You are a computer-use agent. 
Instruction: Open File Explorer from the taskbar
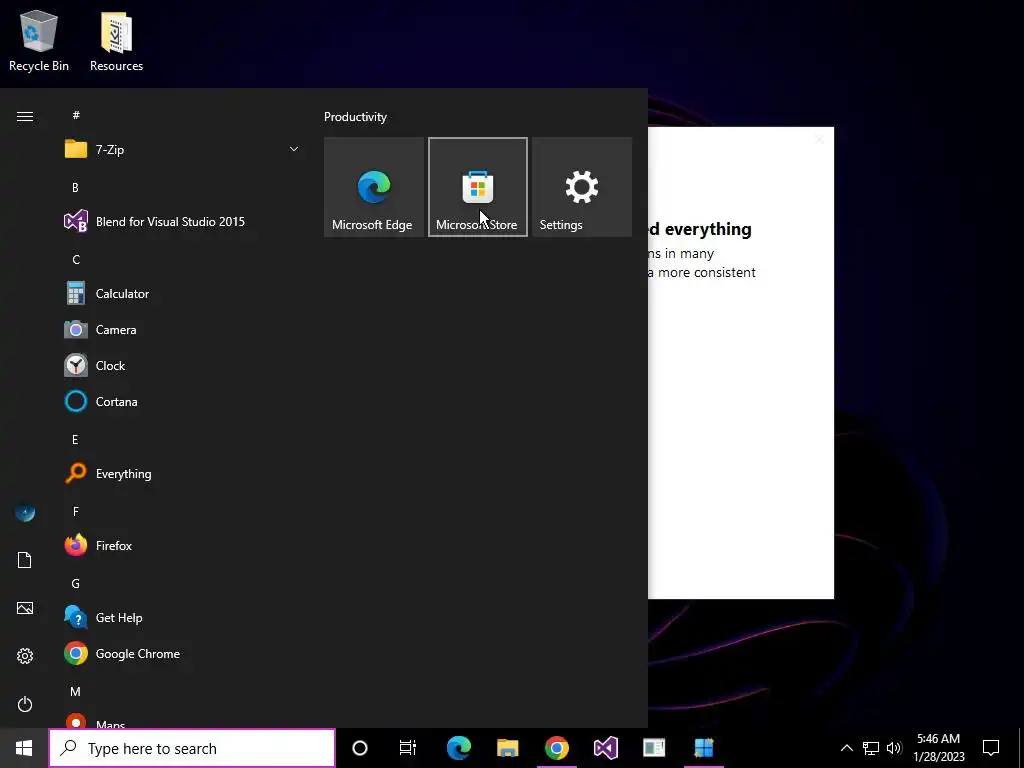click(507, 748)
